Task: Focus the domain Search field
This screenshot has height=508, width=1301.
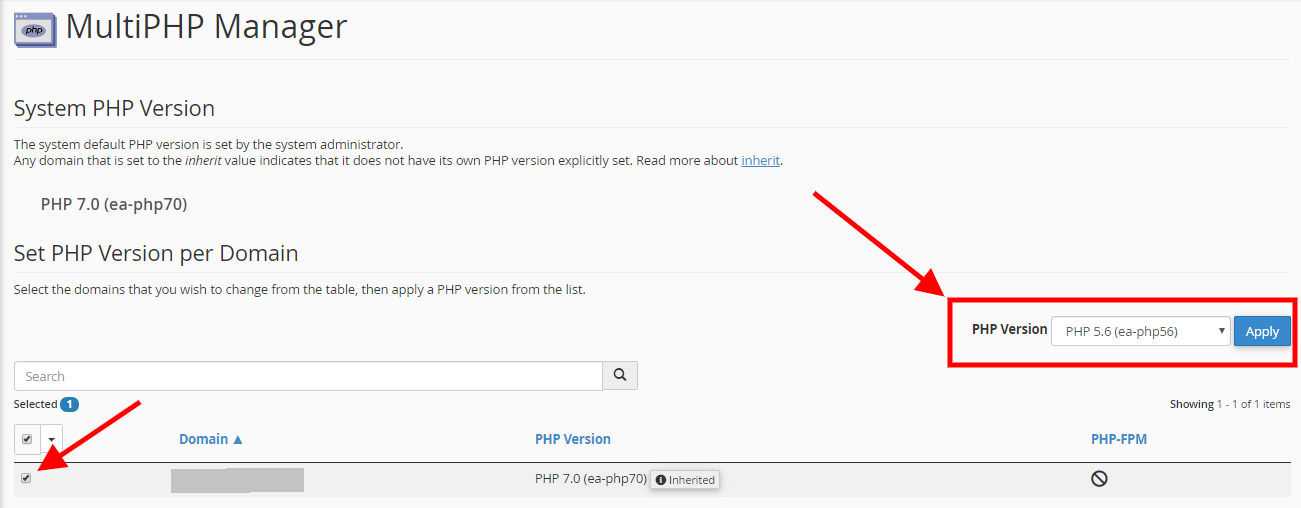Action: (308, 376)
